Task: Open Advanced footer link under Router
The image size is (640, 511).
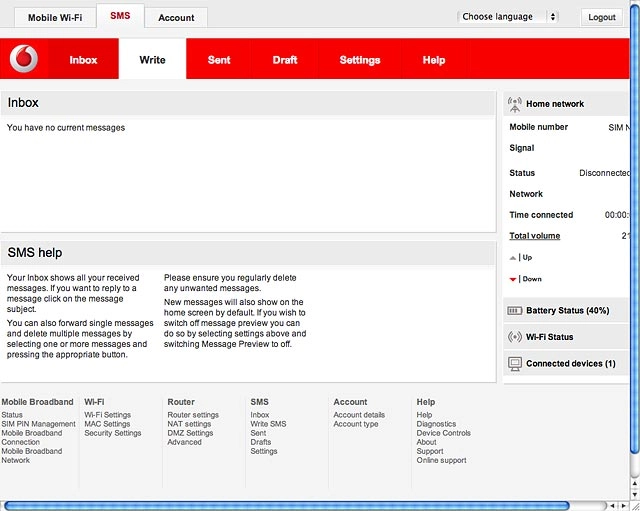Action: pyautogui.click(x=184, y=442)
